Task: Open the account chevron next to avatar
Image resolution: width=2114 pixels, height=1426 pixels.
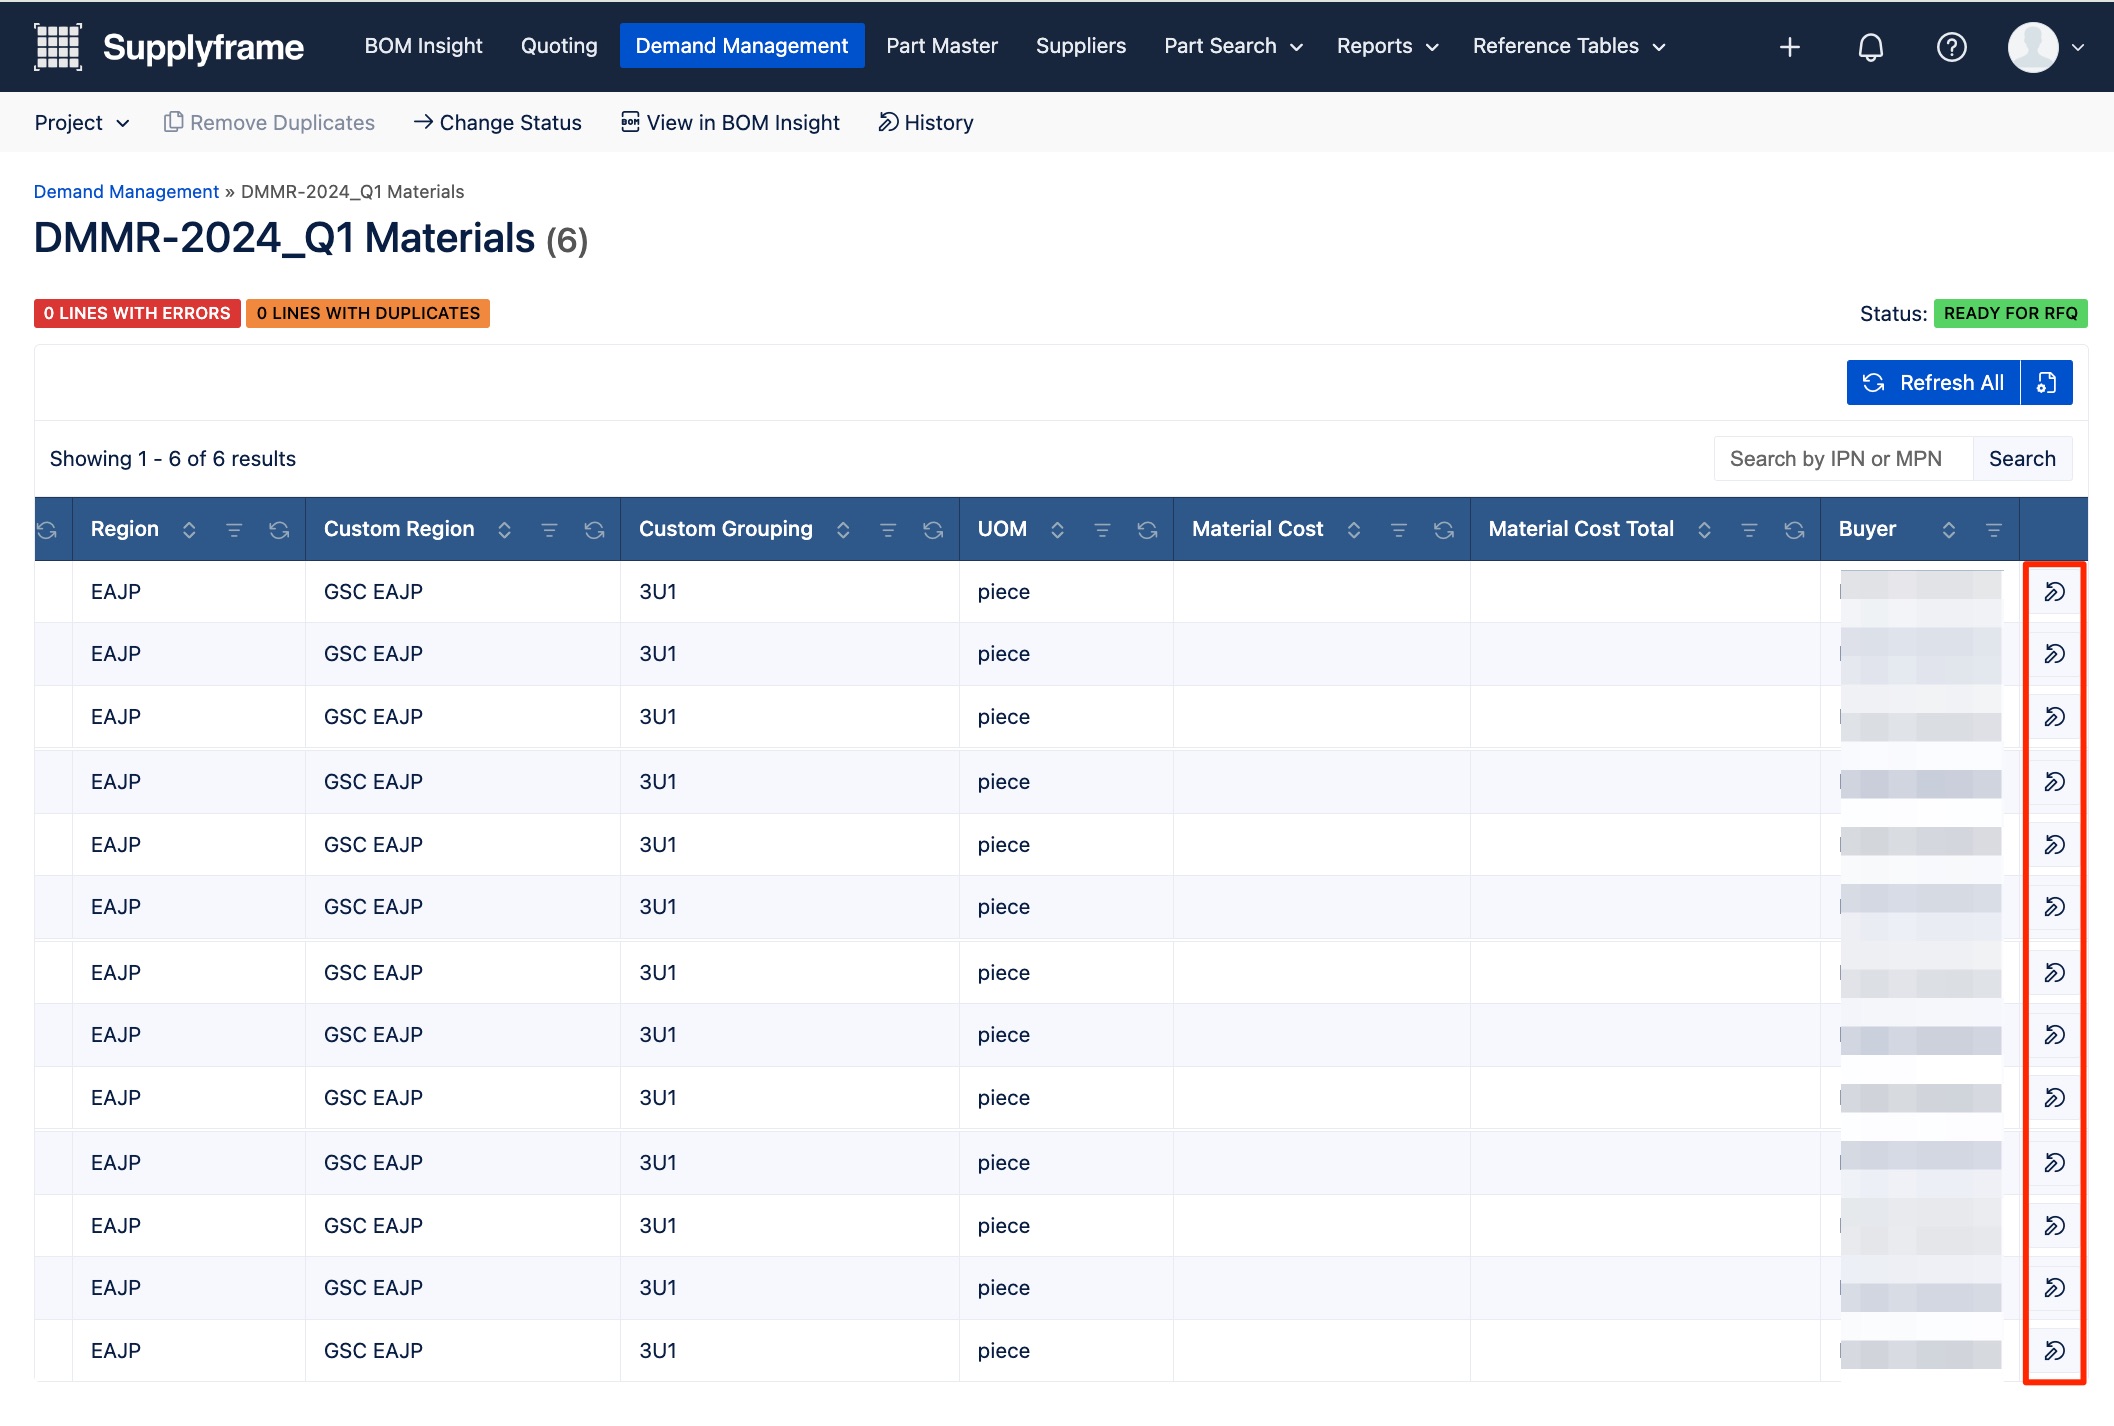Action: tap(2078, 47)
